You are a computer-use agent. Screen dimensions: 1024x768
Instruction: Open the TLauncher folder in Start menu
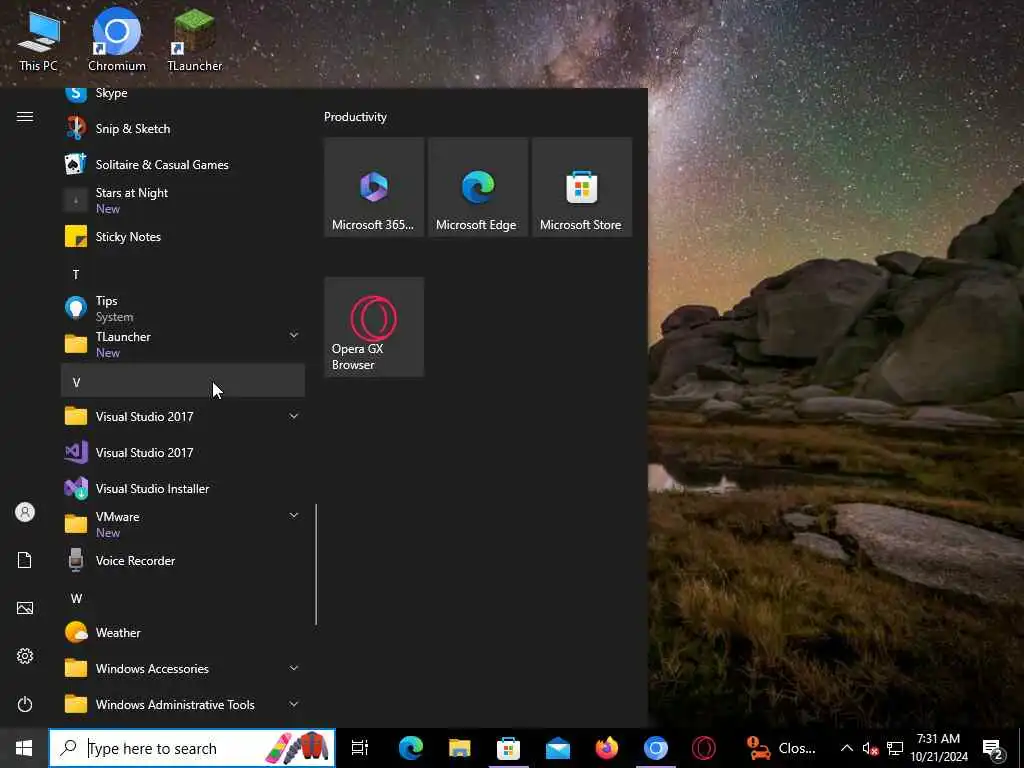coord(183,344)
